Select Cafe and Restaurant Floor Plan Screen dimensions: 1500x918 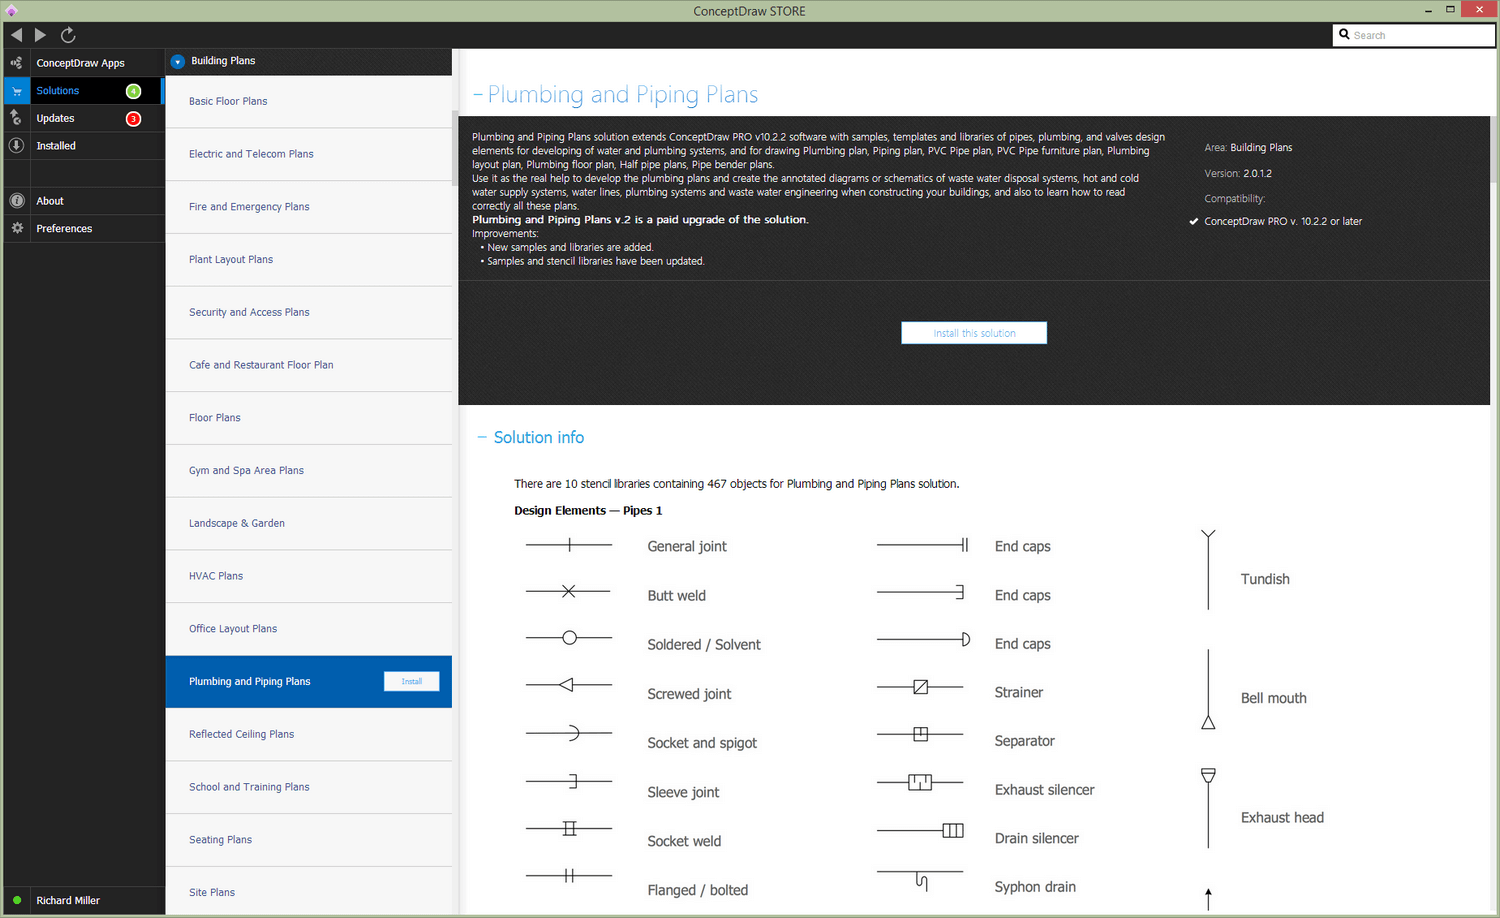(309, 365)
